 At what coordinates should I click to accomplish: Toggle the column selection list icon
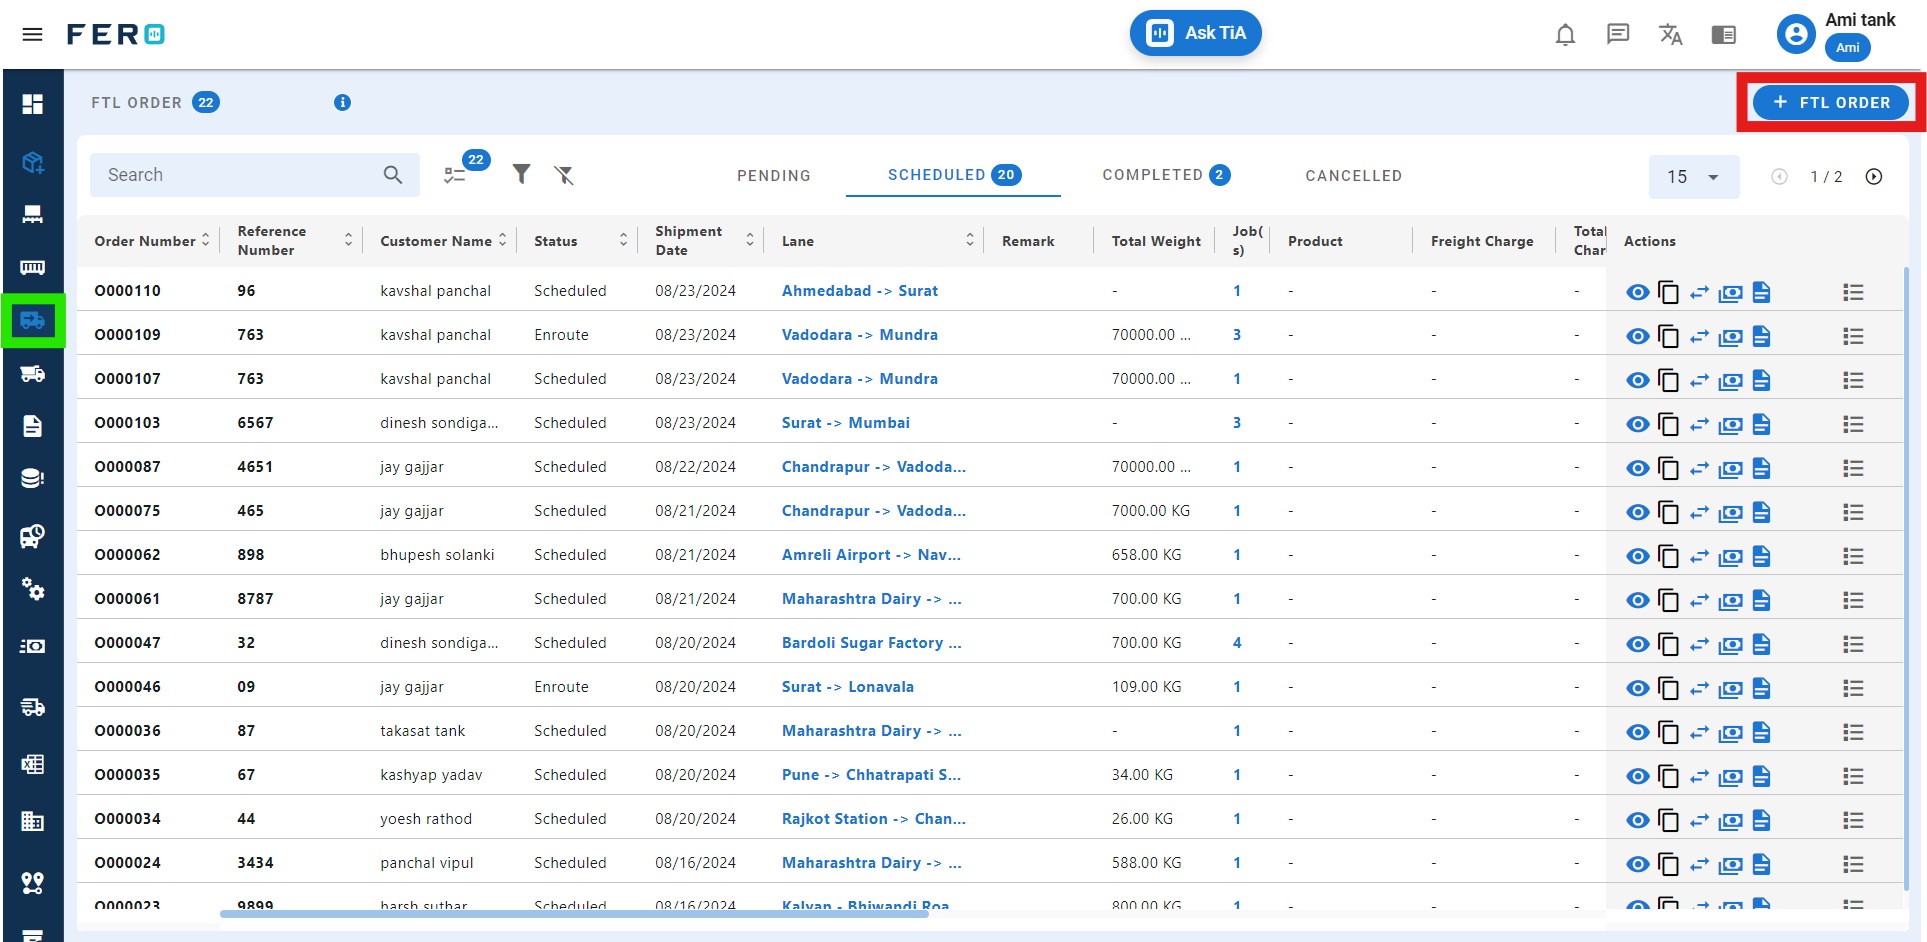(x=456, y=175)
